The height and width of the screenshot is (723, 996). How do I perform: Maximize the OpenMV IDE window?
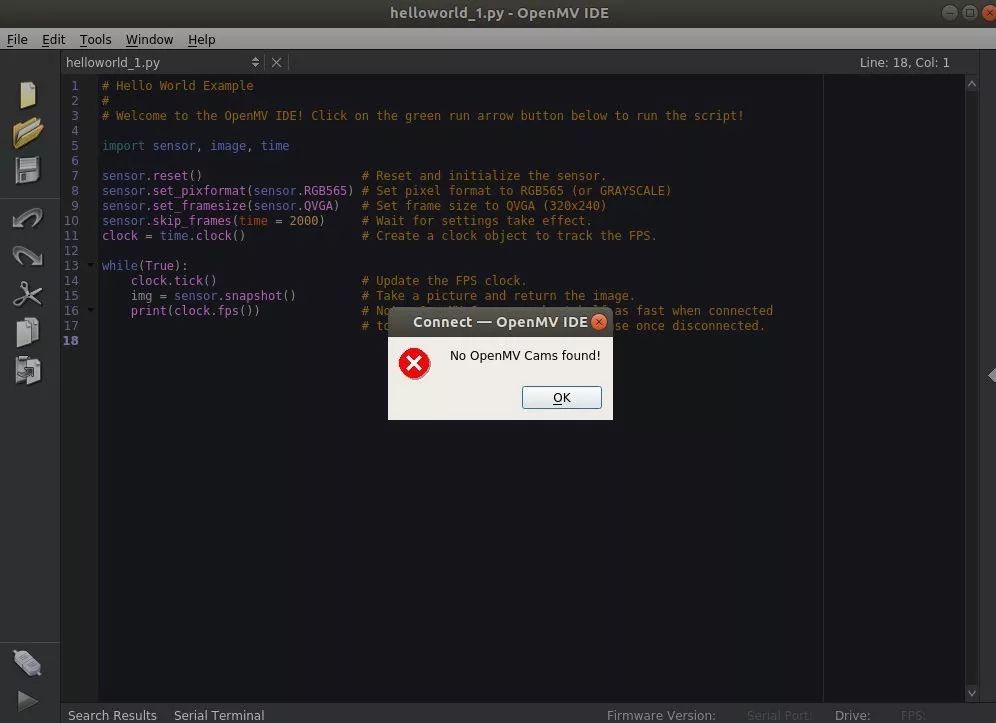(x=970, y=12)
